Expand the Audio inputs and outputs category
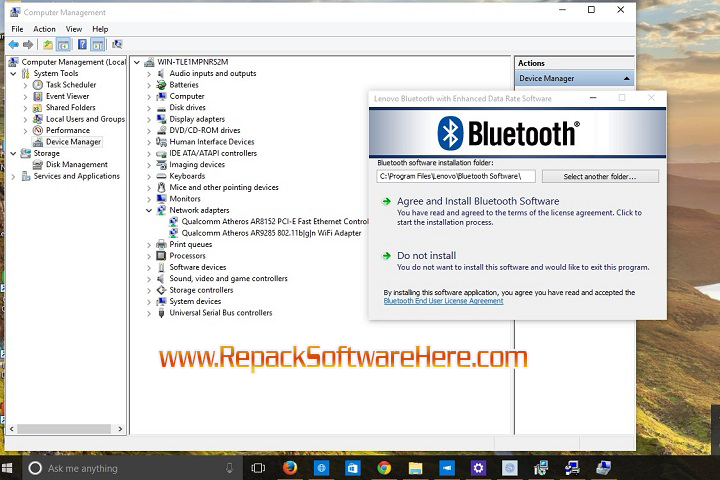Viewport: 720px width, 480px height. click(149, 73)
